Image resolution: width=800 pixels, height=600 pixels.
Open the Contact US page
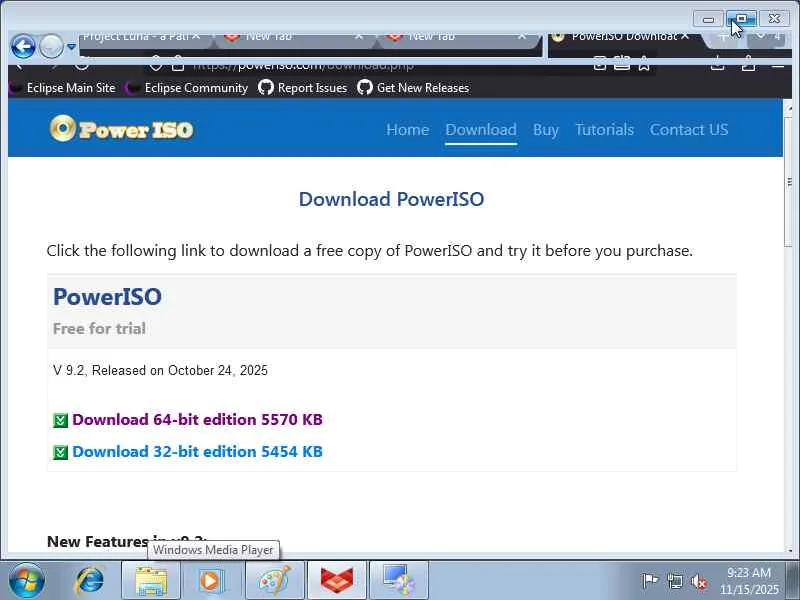[689, 130]
